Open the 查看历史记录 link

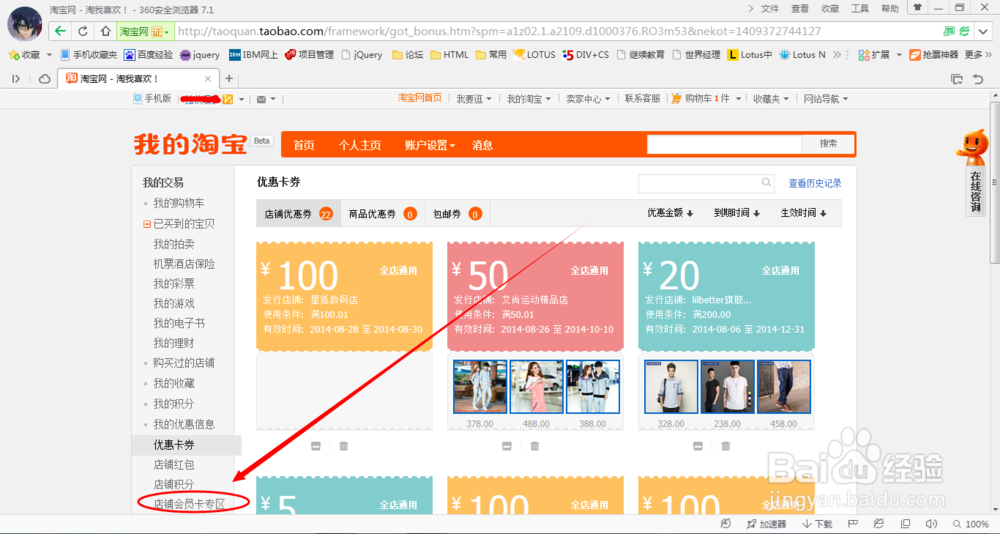(815, 183)
